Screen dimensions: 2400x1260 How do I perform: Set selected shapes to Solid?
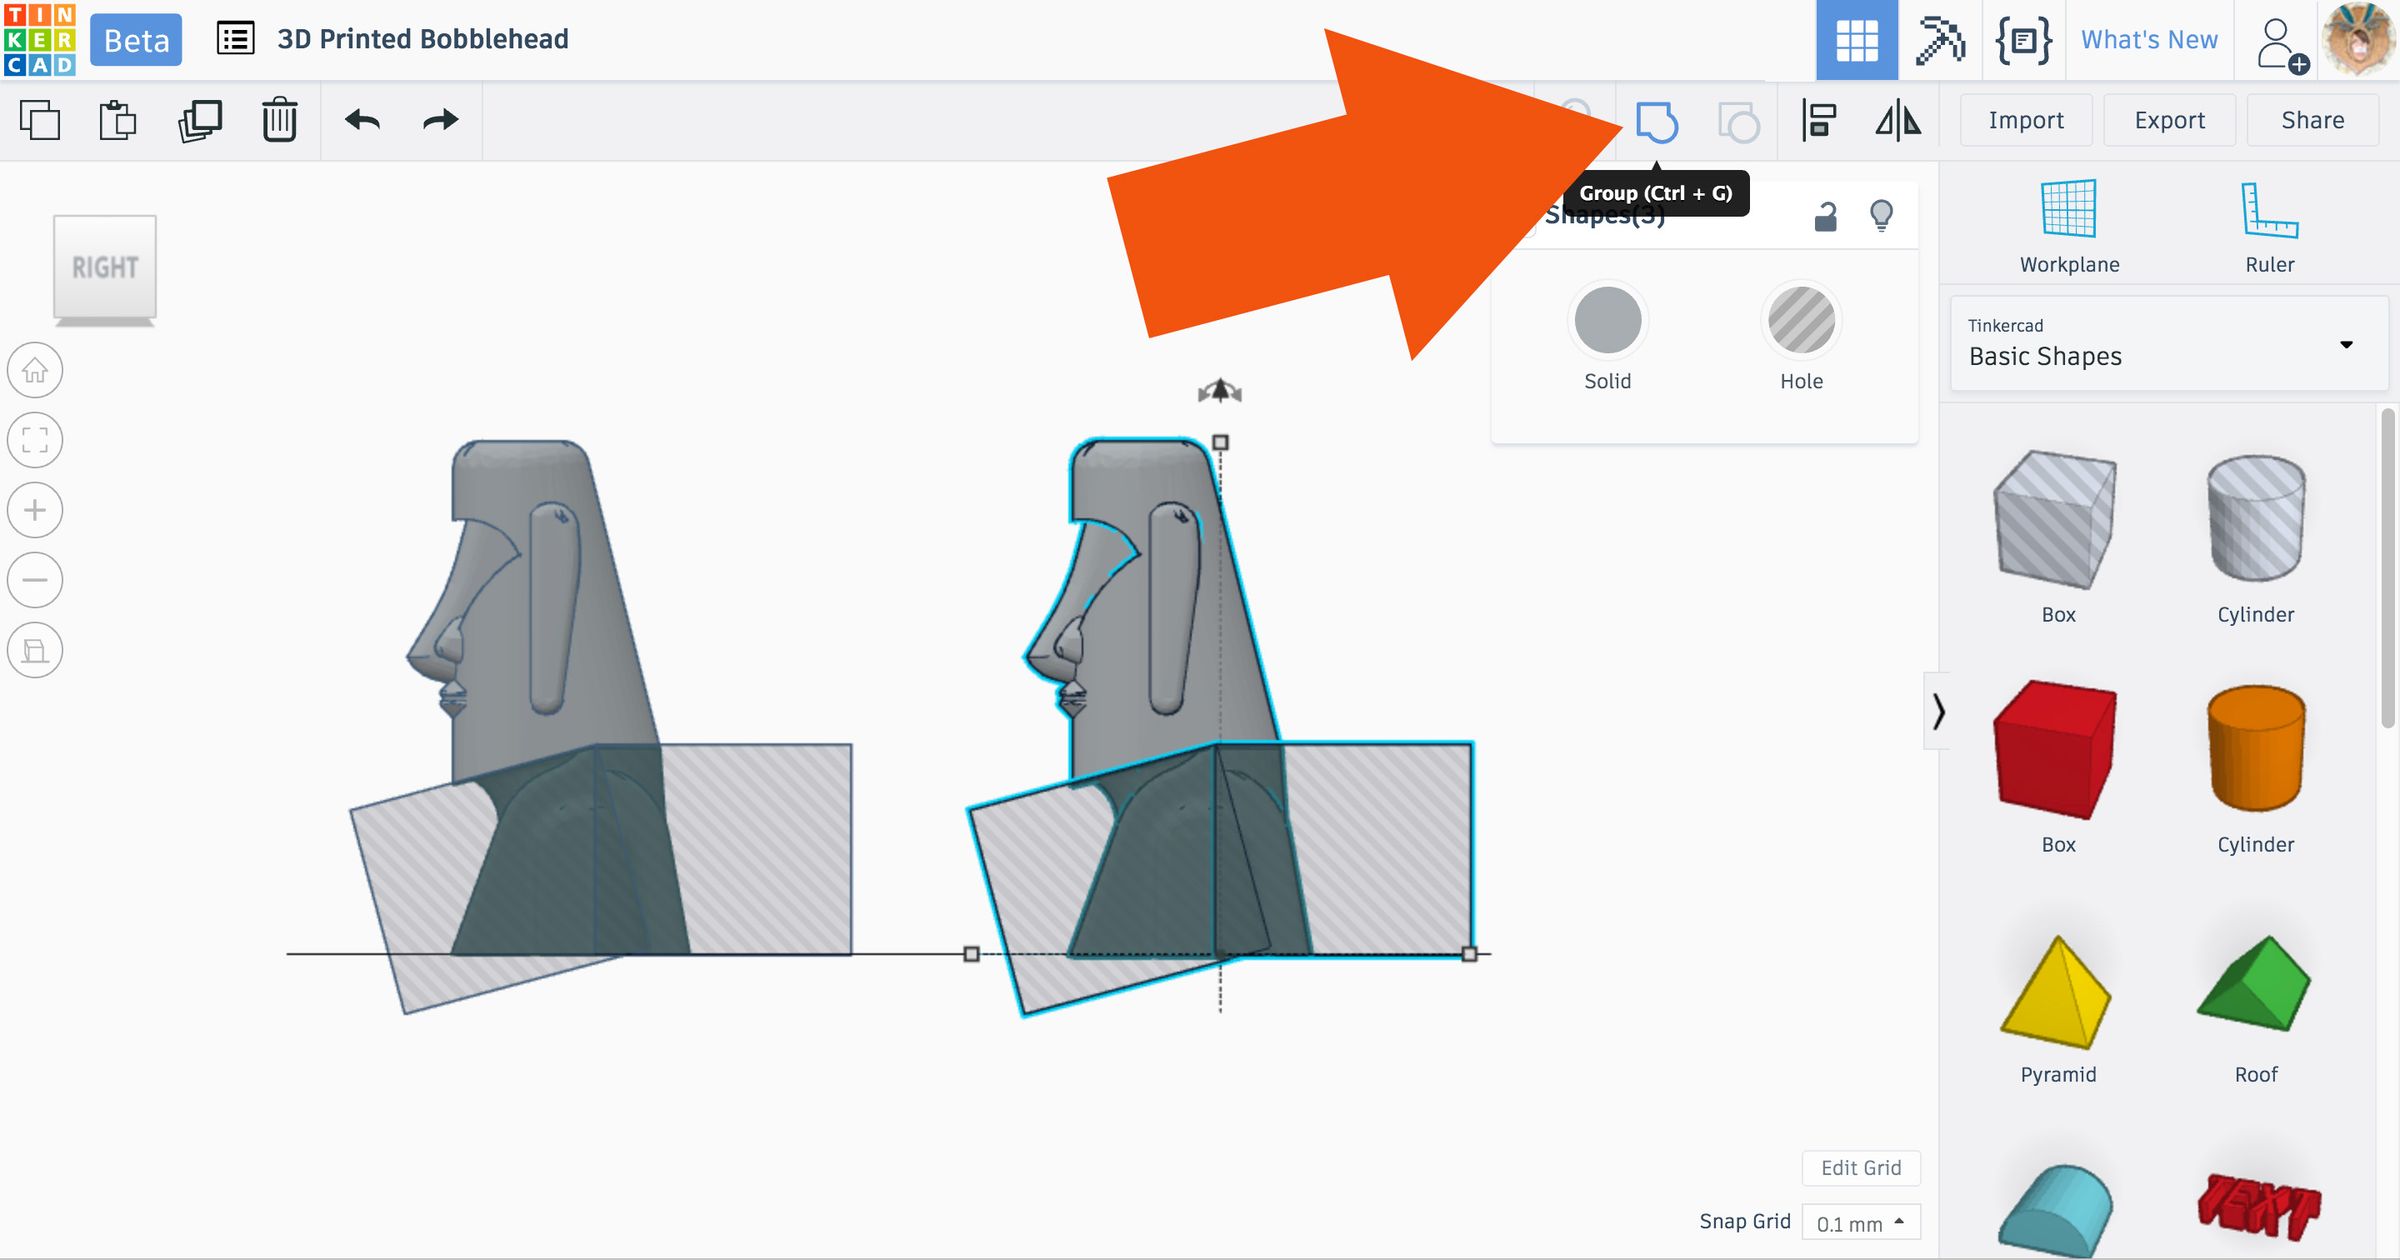pyautogui.click(x=1607, y=321)
